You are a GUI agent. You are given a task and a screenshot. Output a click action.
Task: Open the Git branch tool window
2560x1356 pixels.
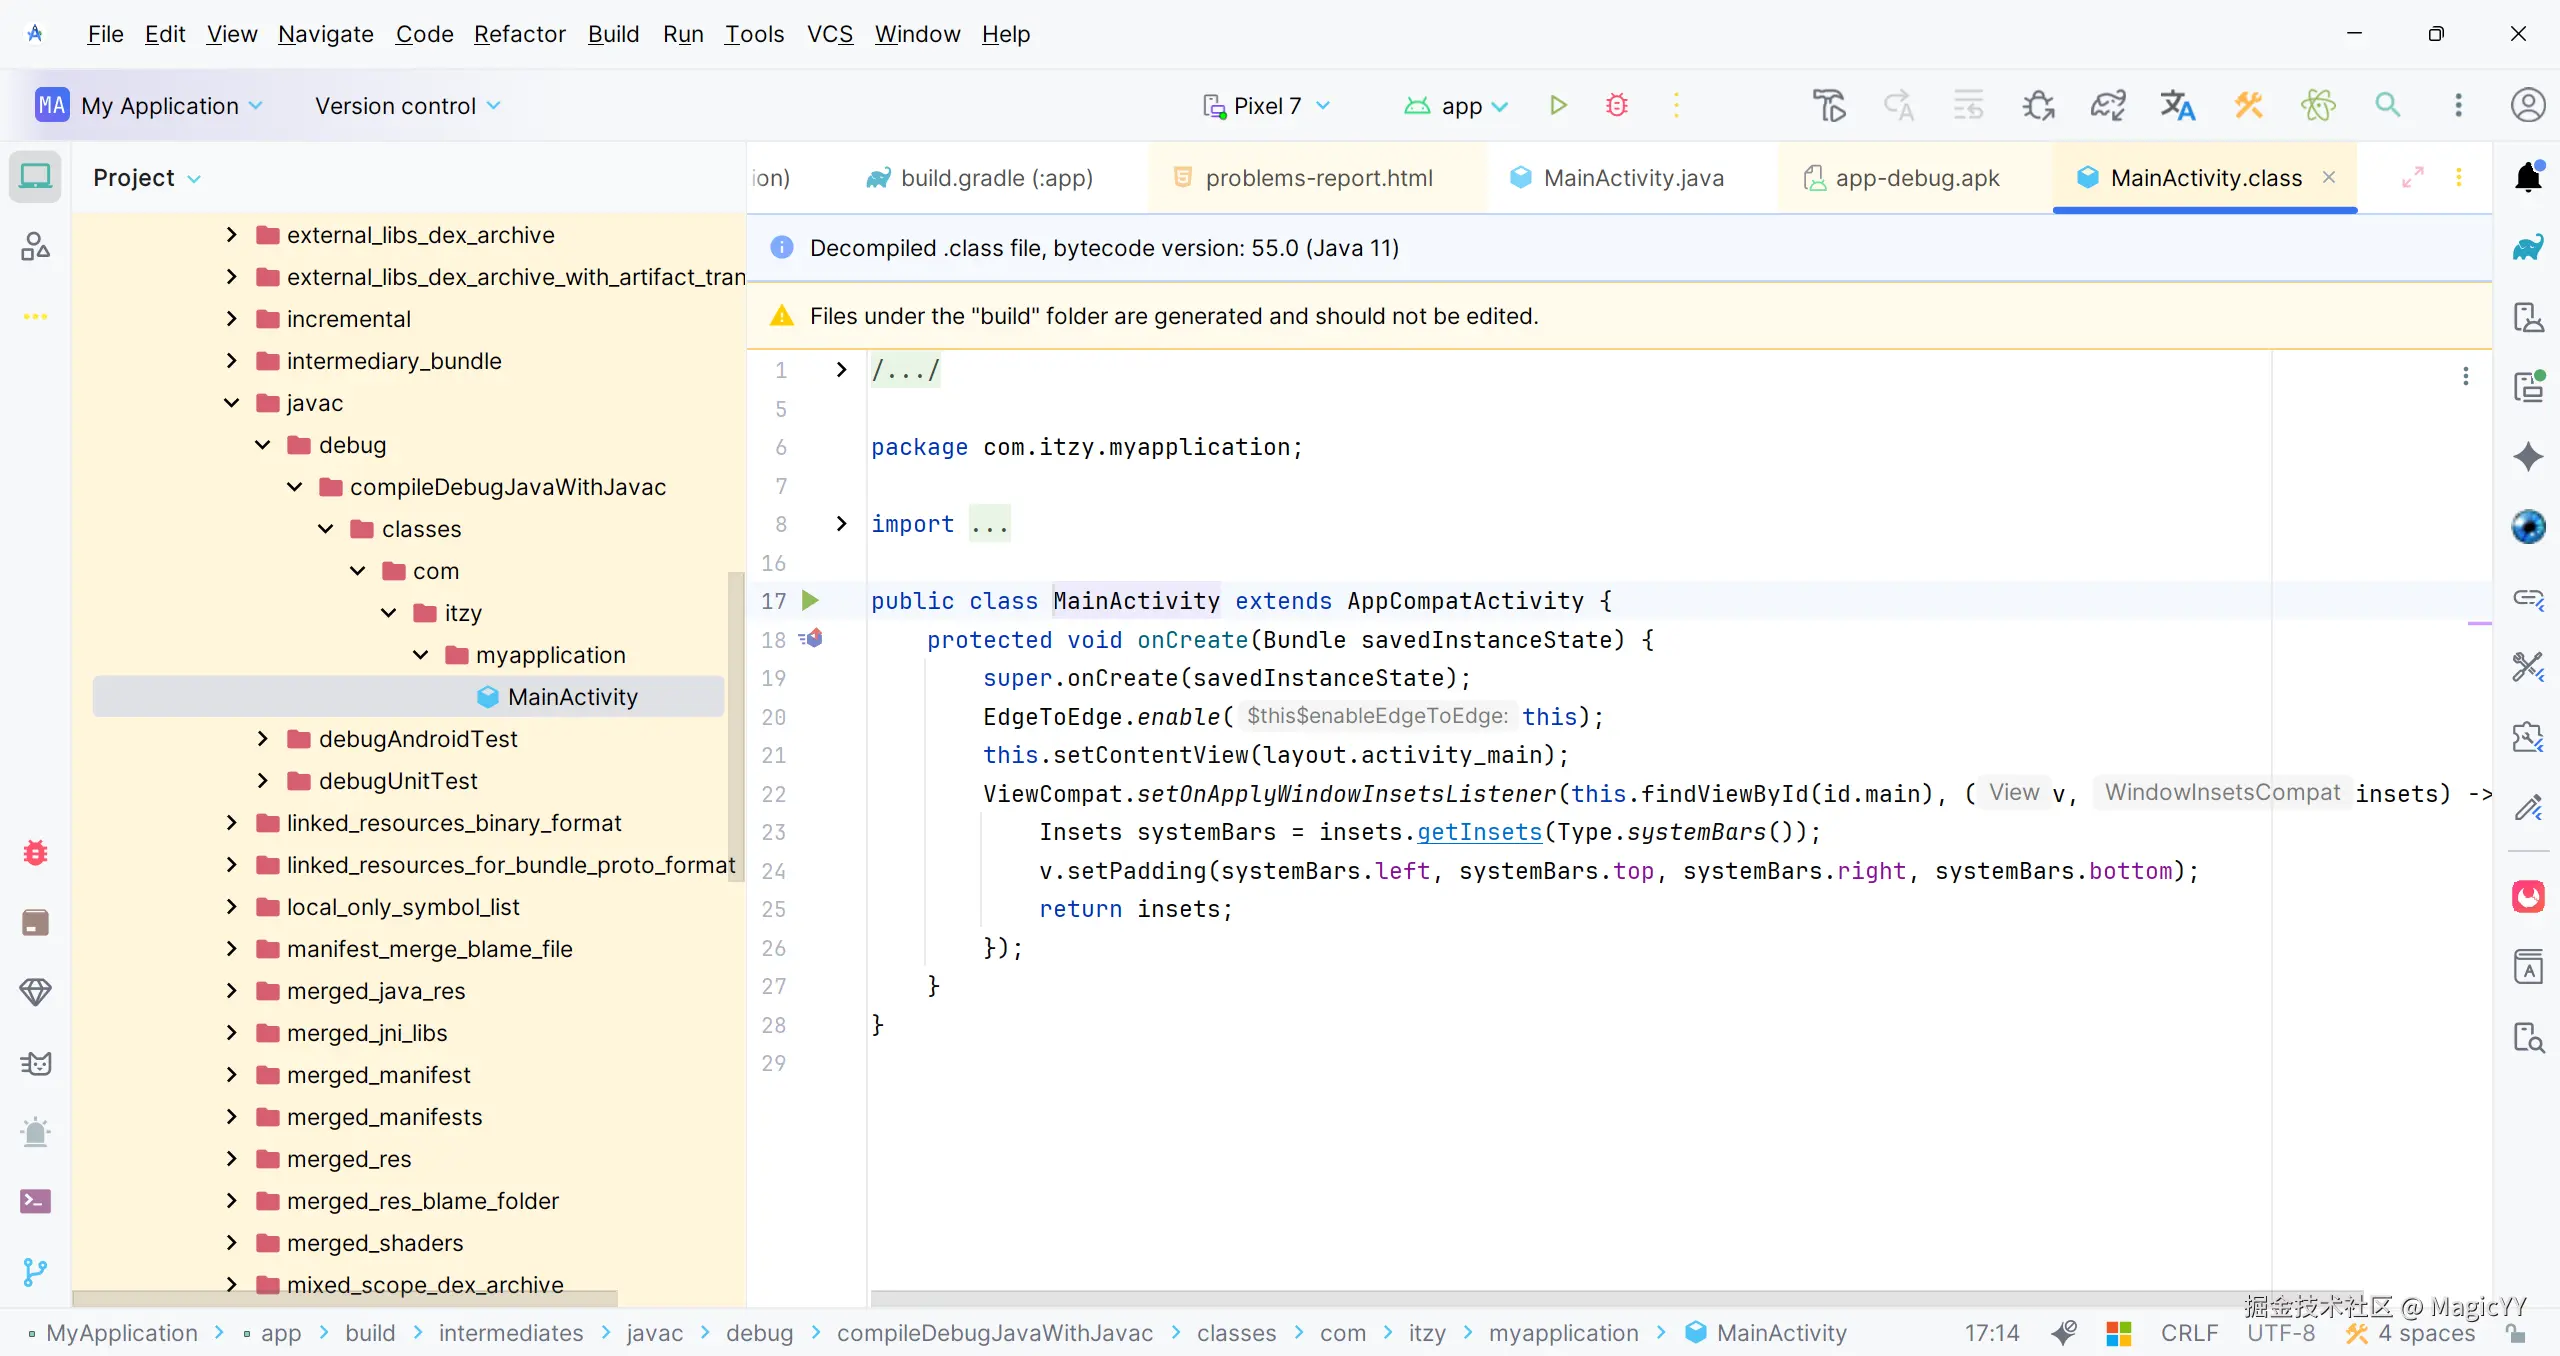[35, 1271]
